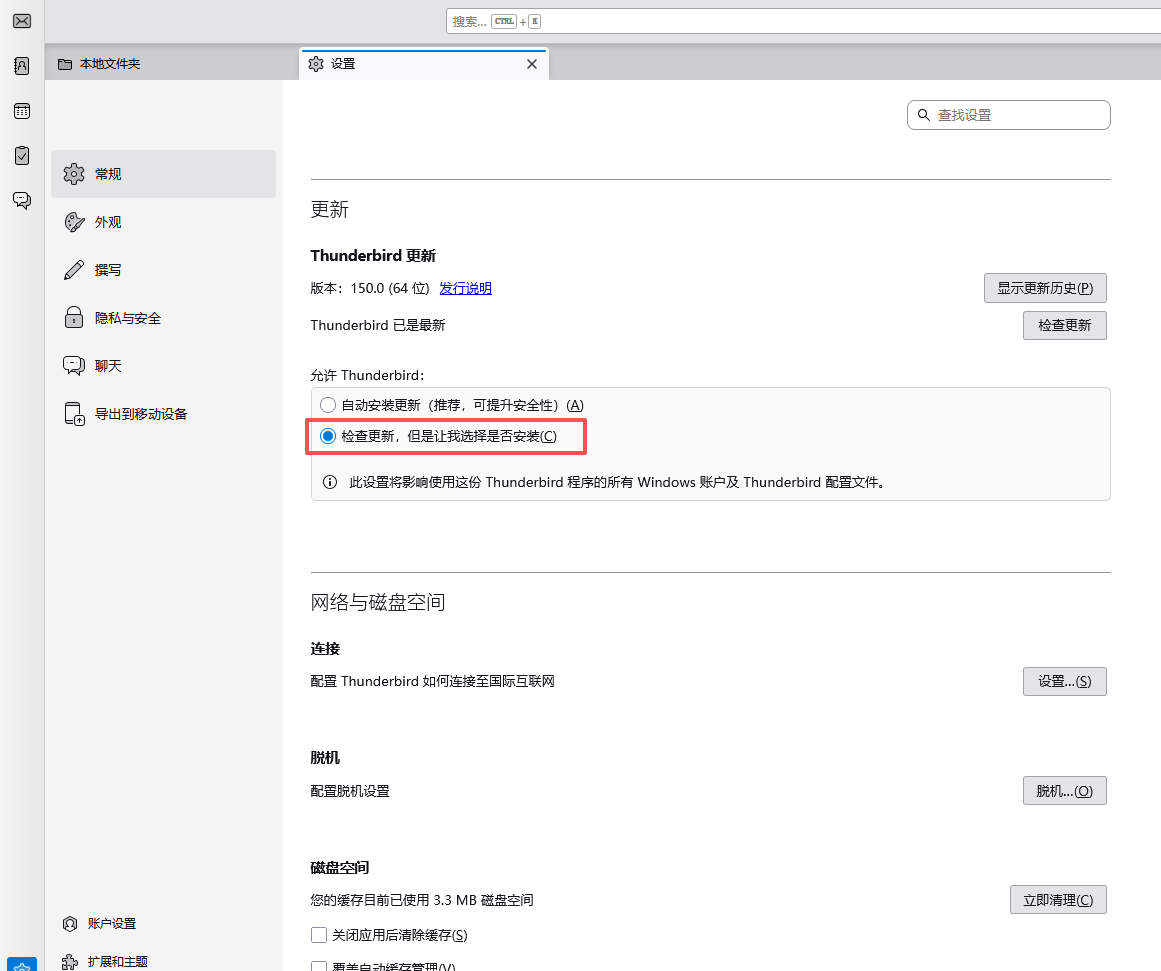Click the gear icon on the 设置 tab
Screen dimensions: 1161x971
[x=316, y=64]
